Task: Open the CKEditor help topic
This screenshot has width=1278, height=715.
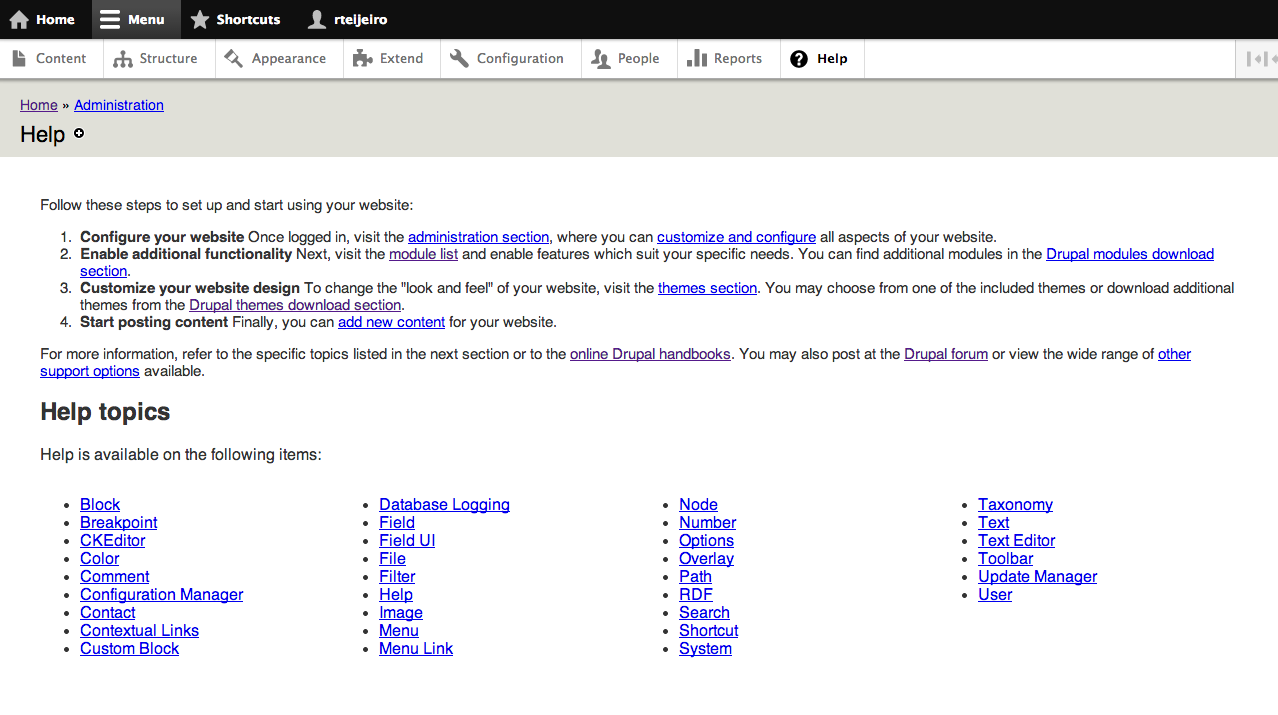Action: [x=113, y=541]
